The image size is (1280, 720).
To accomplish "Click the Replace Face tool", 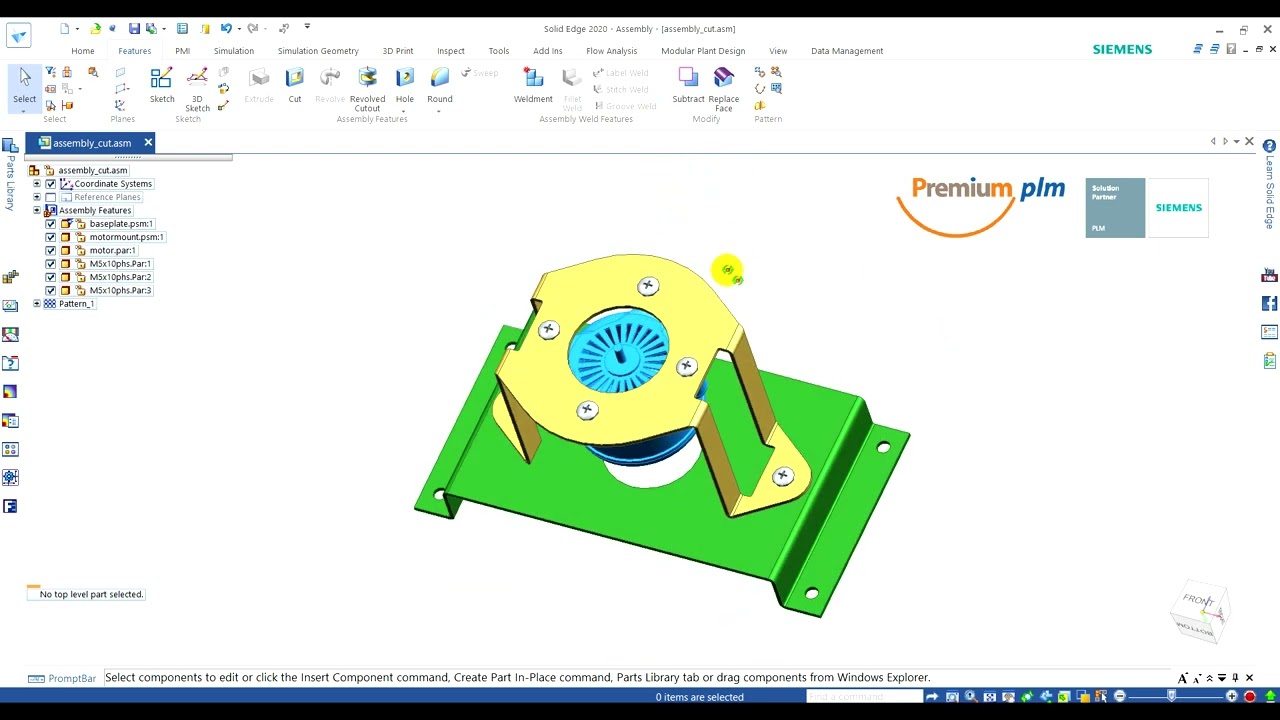I will [723, 89].
